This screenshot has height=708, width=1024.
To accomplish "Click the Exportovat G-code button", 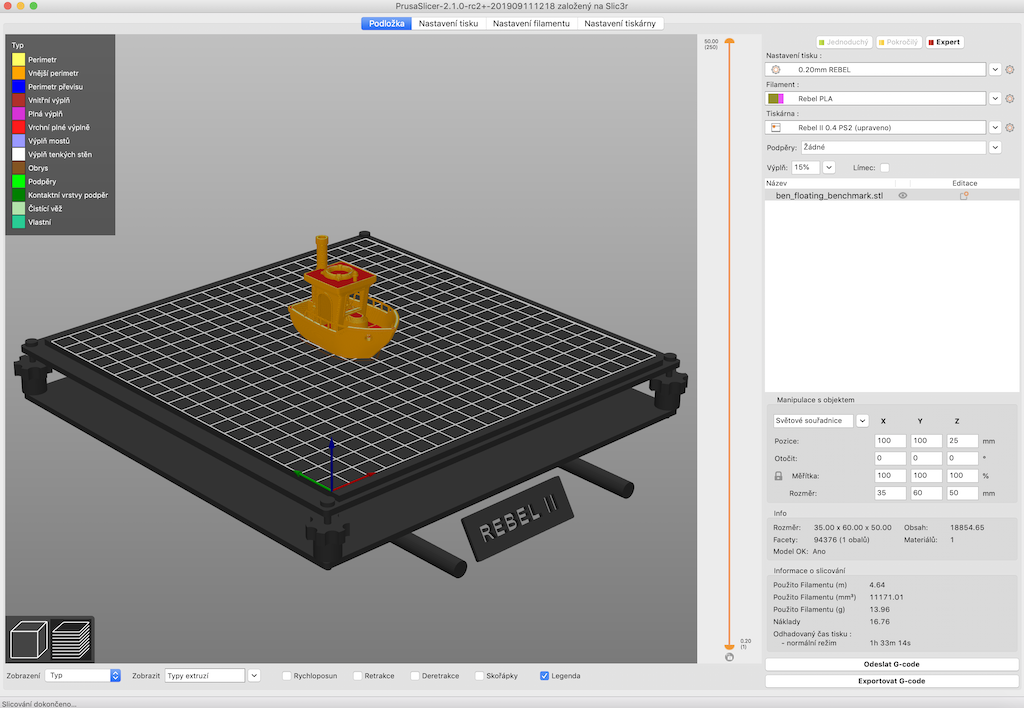I will tap(892, 681).
